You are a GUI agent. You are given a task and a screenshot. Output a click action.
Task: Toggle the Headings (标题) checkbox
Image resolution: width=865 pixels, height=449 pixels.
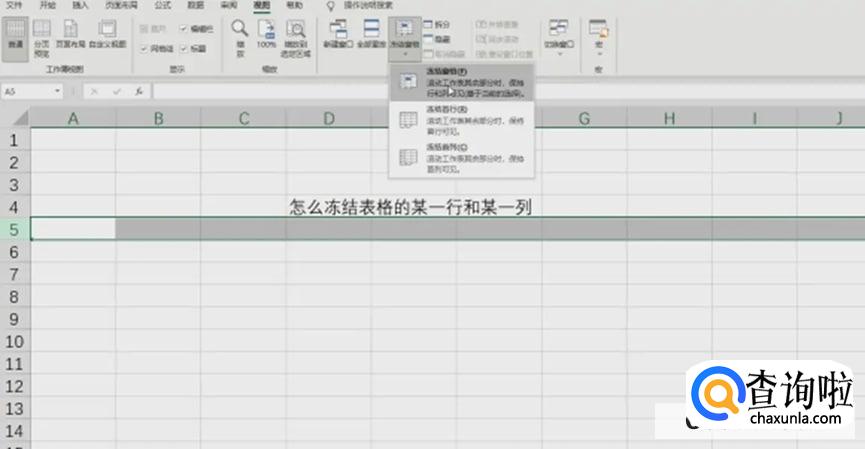pos(183,49)
